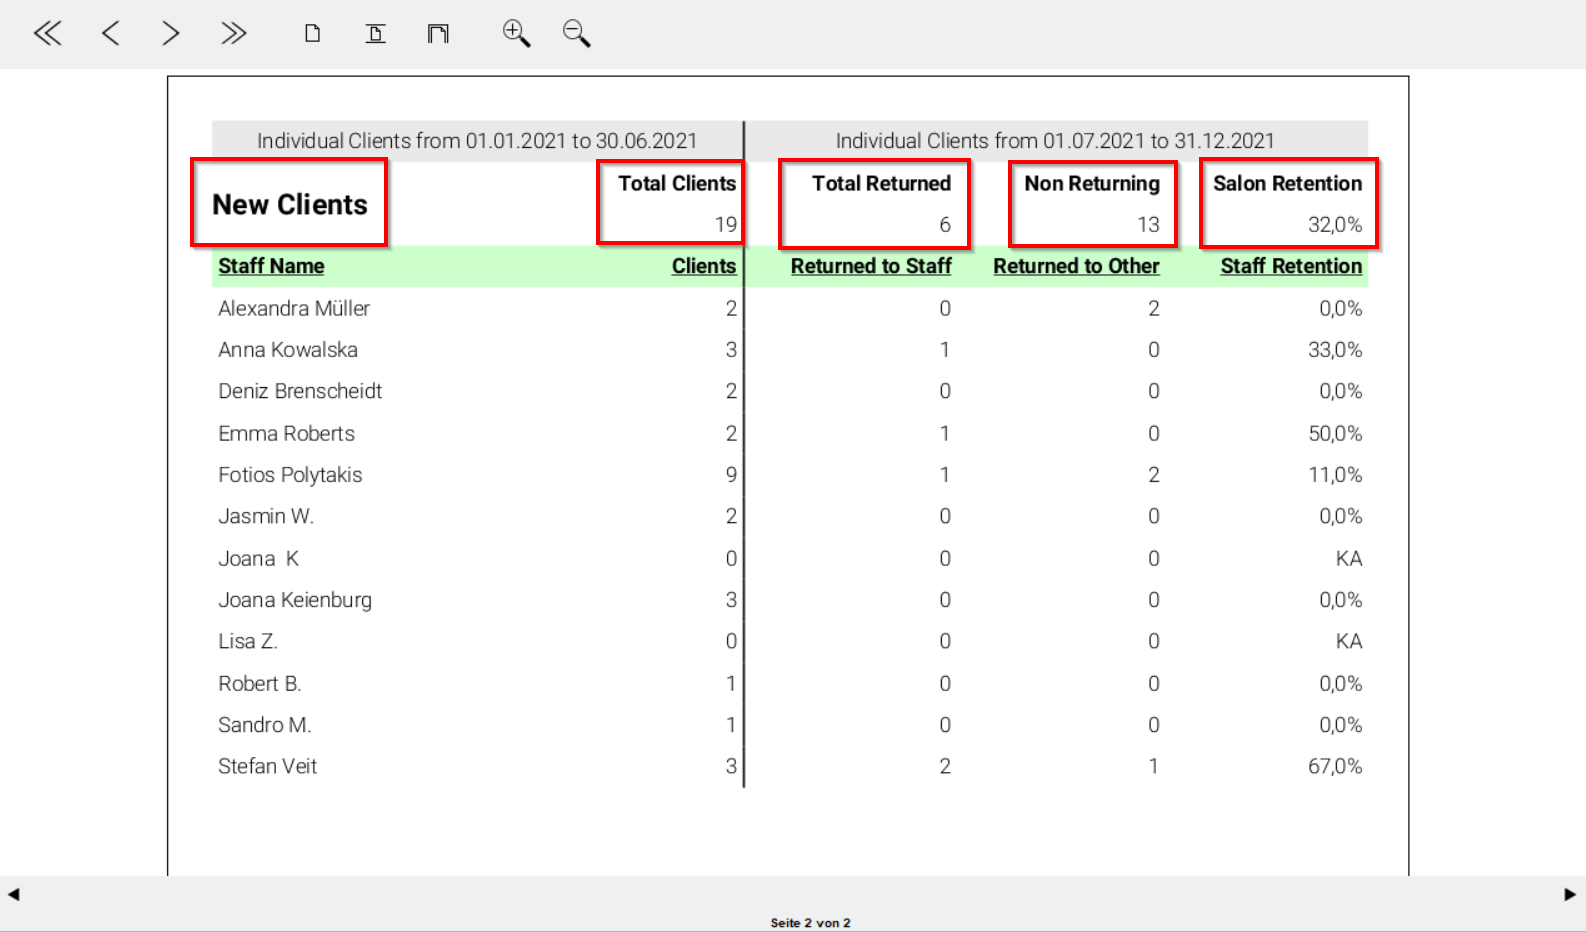Click the Stefan Veit staff name

click(267, 766)
